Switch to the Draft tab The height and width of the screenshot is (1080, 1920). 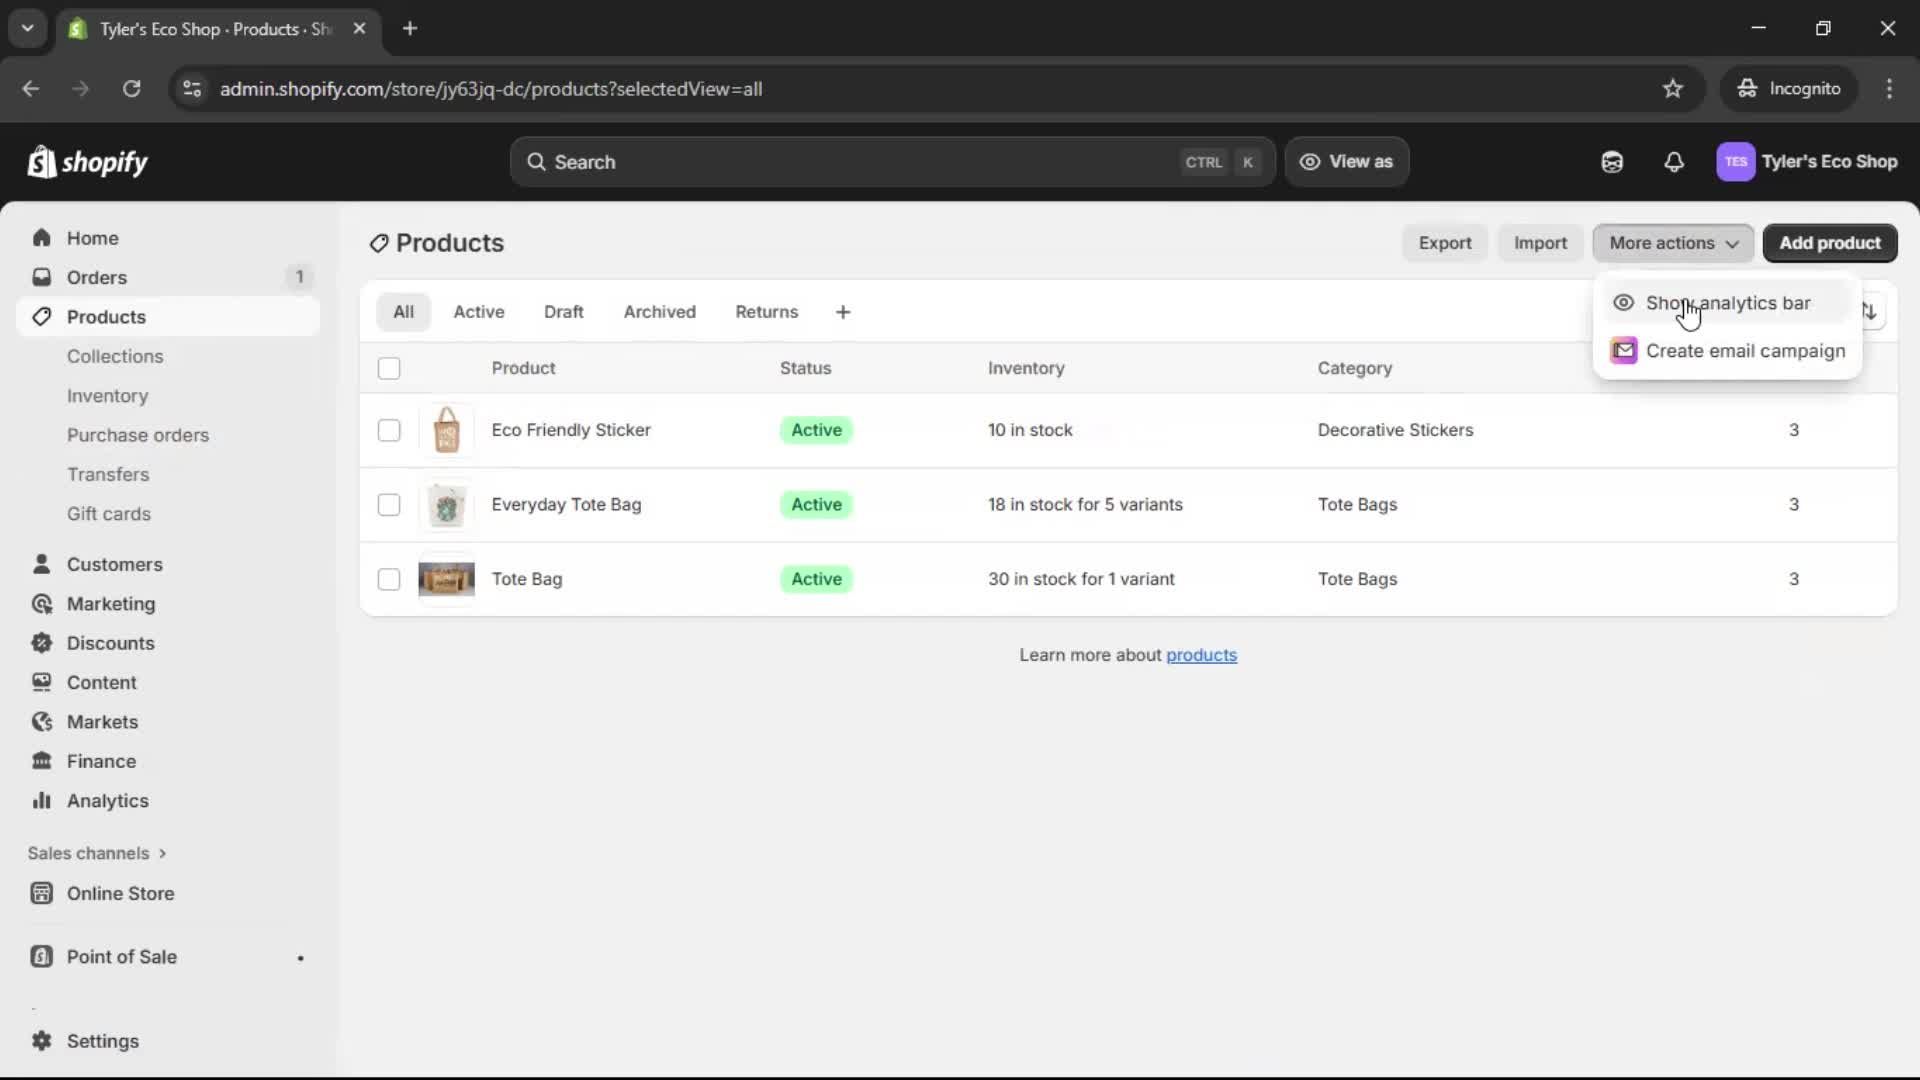[563, 312]
